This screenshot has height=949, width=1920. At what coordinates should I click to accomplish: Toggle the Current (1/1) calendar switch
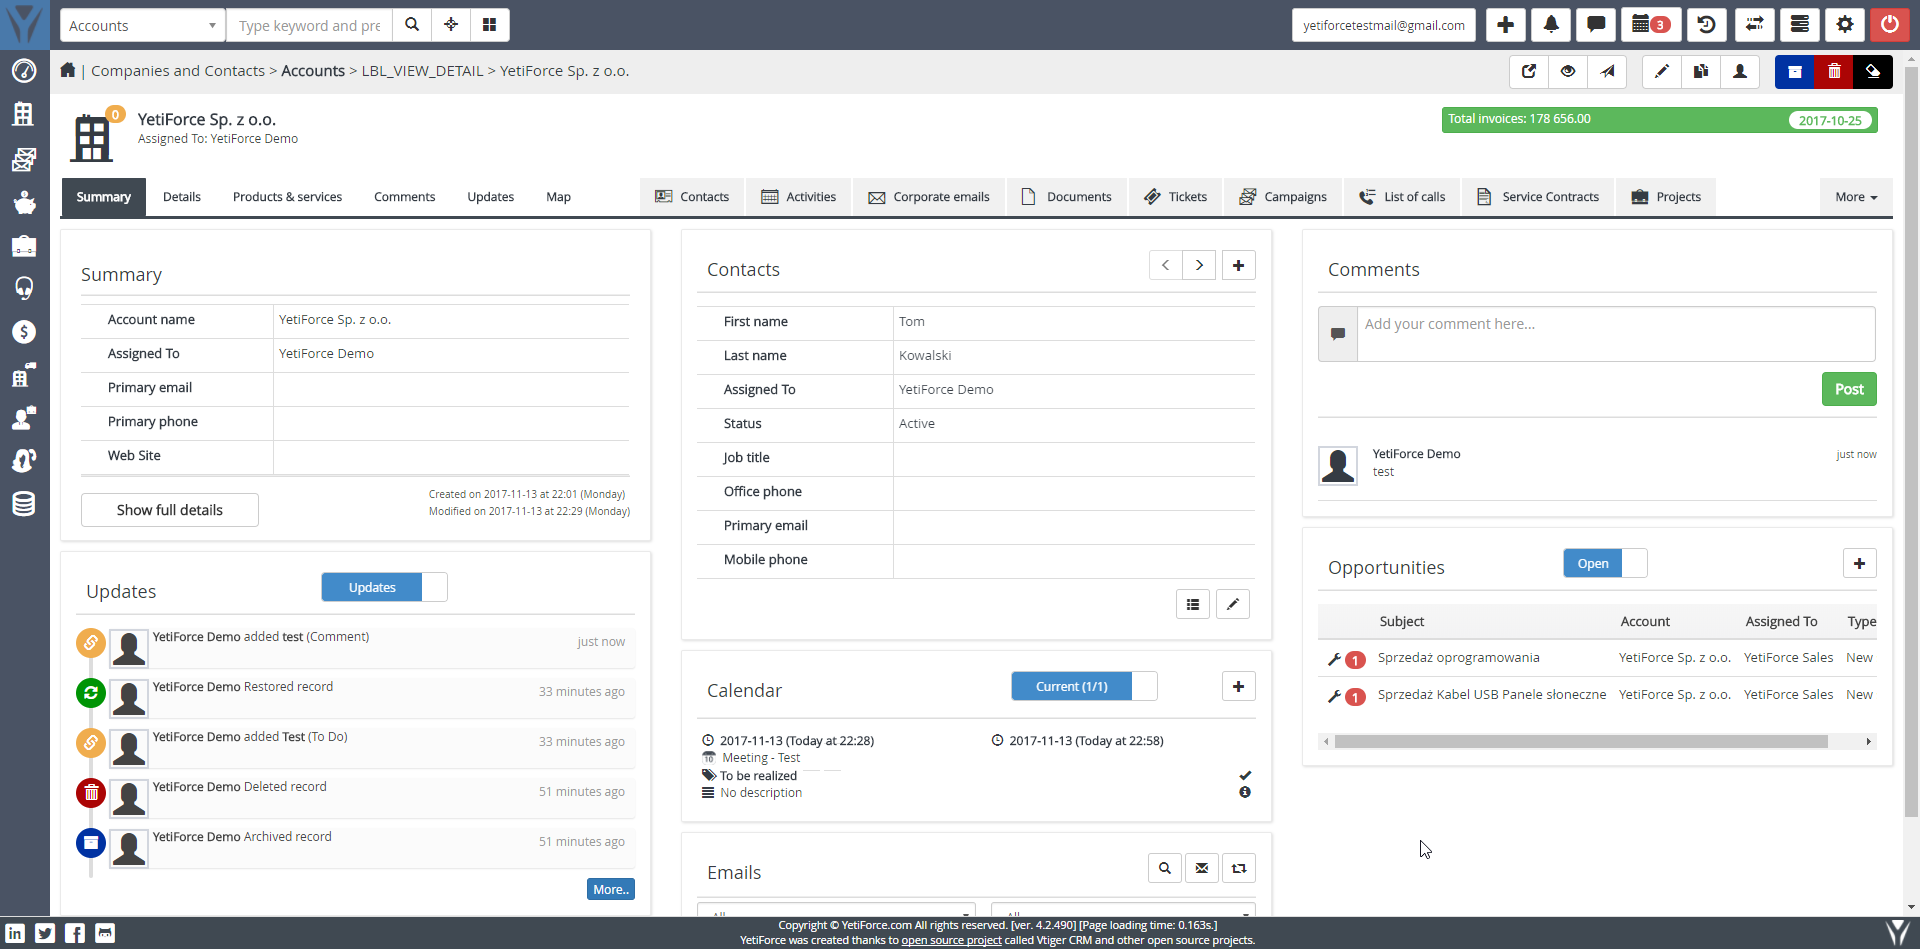(x=1084, y=686)
